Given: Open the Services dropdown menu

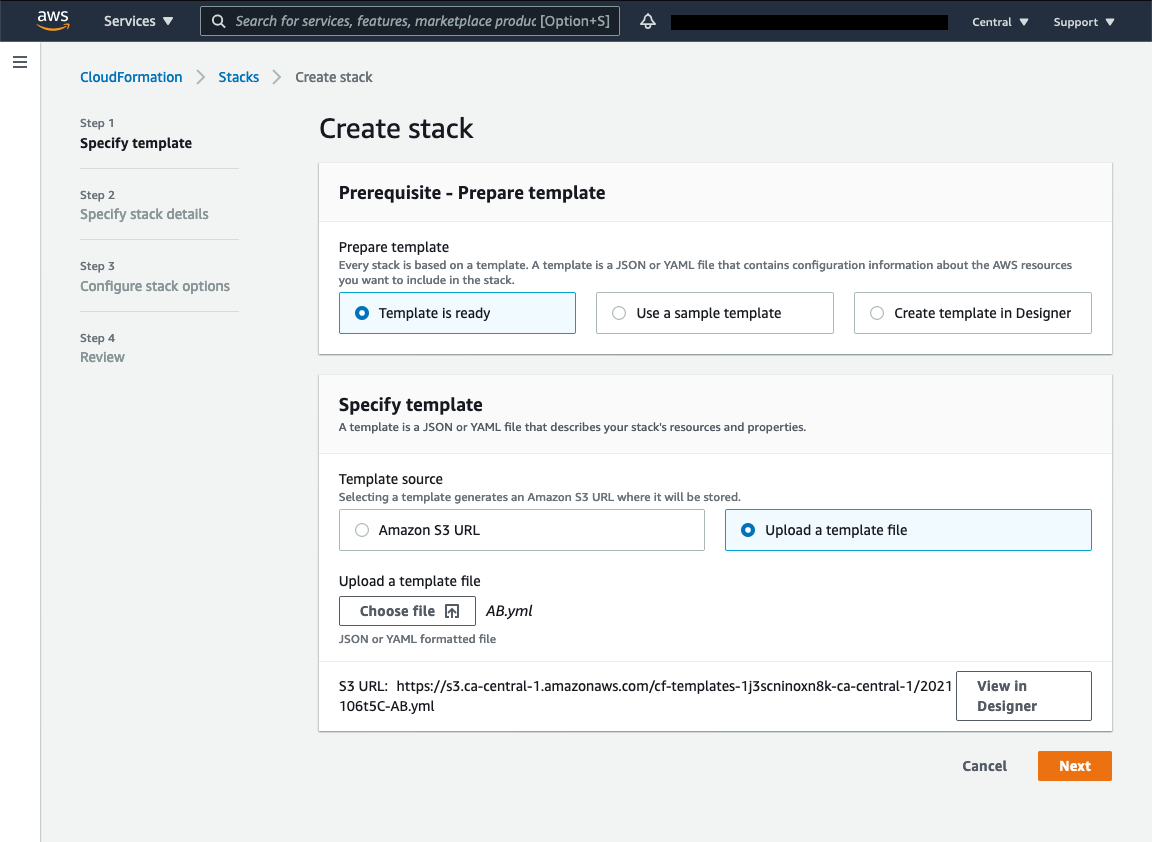Looking at the screenshot, I should 138,21.
